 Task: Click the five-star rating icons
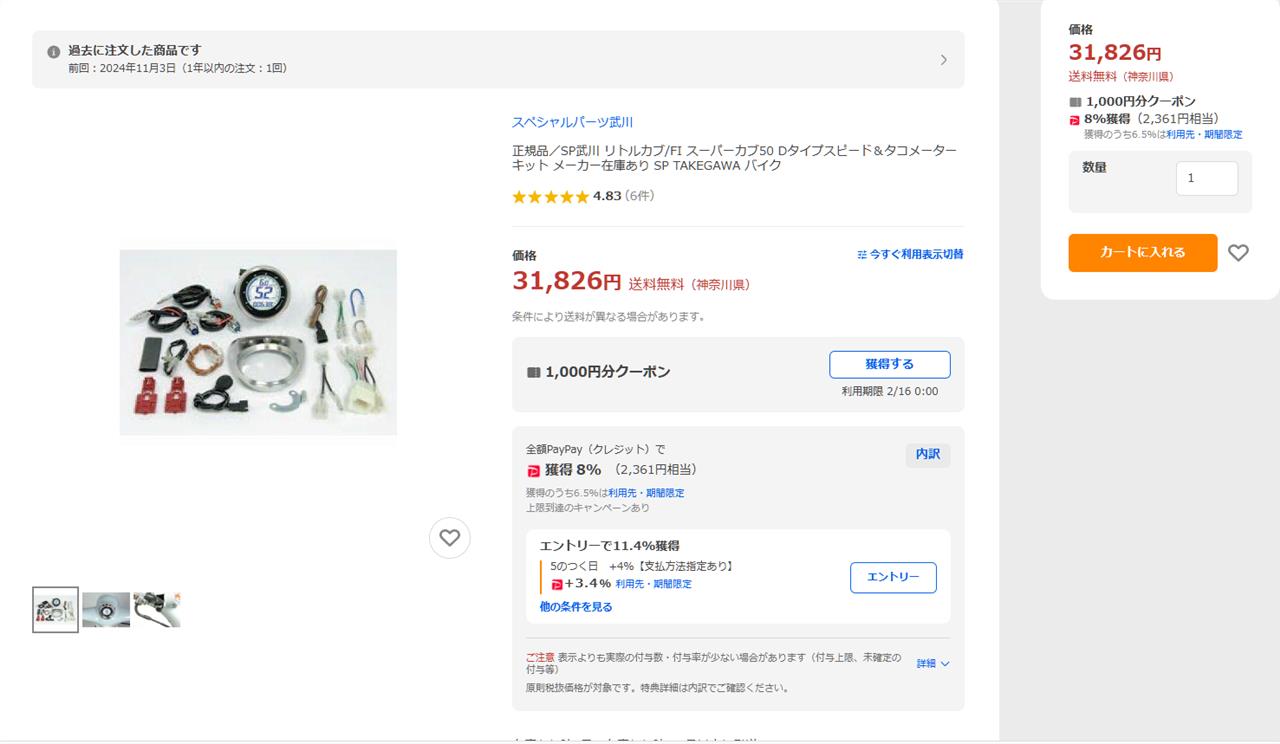coord(551,197)
